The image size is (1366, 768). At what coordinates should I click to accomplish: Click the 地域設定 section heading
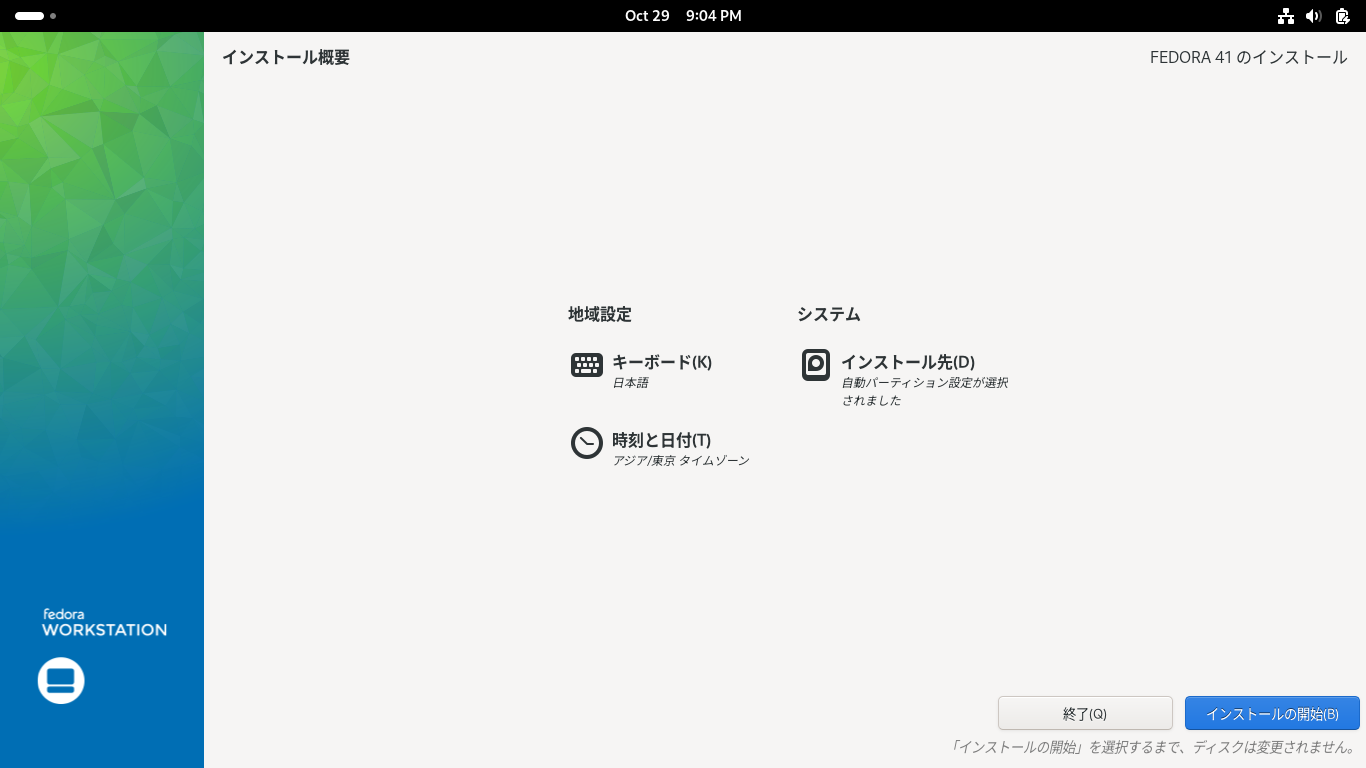tap(600, 314)
